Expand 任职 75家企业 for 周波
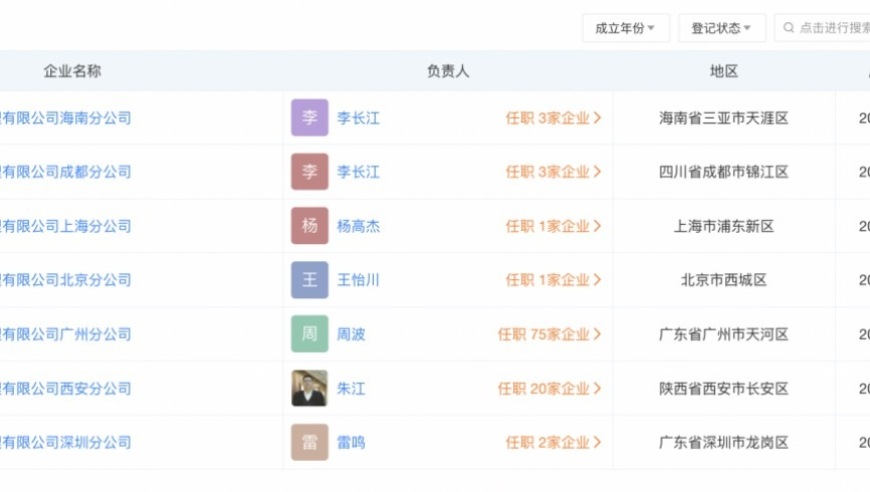Viewport: 870px width, 492px height. click(x=549, y=334)
